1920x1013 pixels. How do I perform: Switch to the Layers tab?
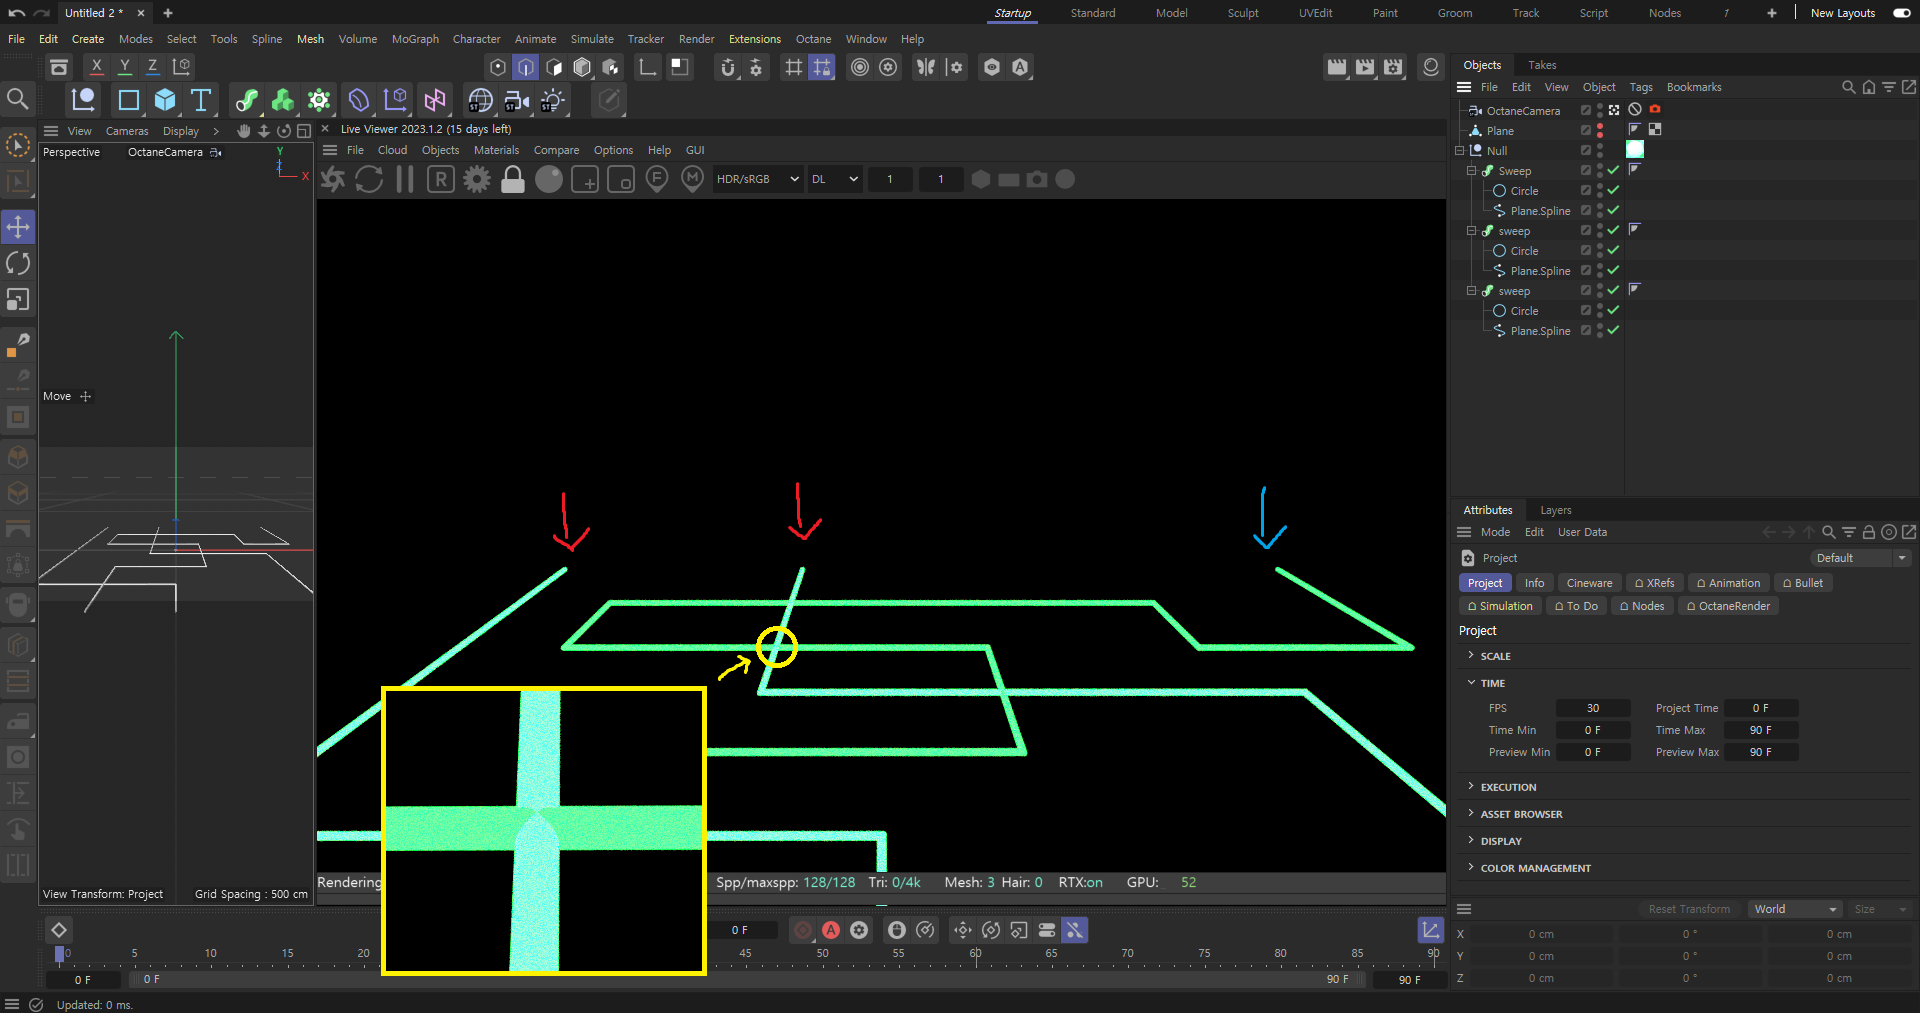point(1556,510)
